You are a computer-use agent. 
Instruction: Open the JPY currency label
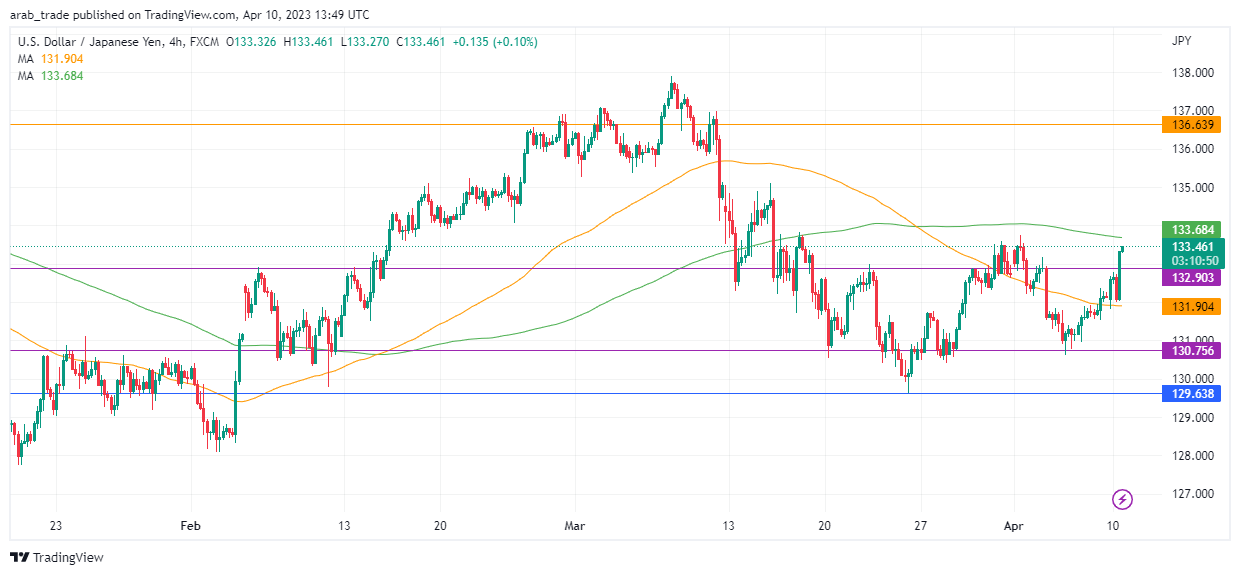1182,42
